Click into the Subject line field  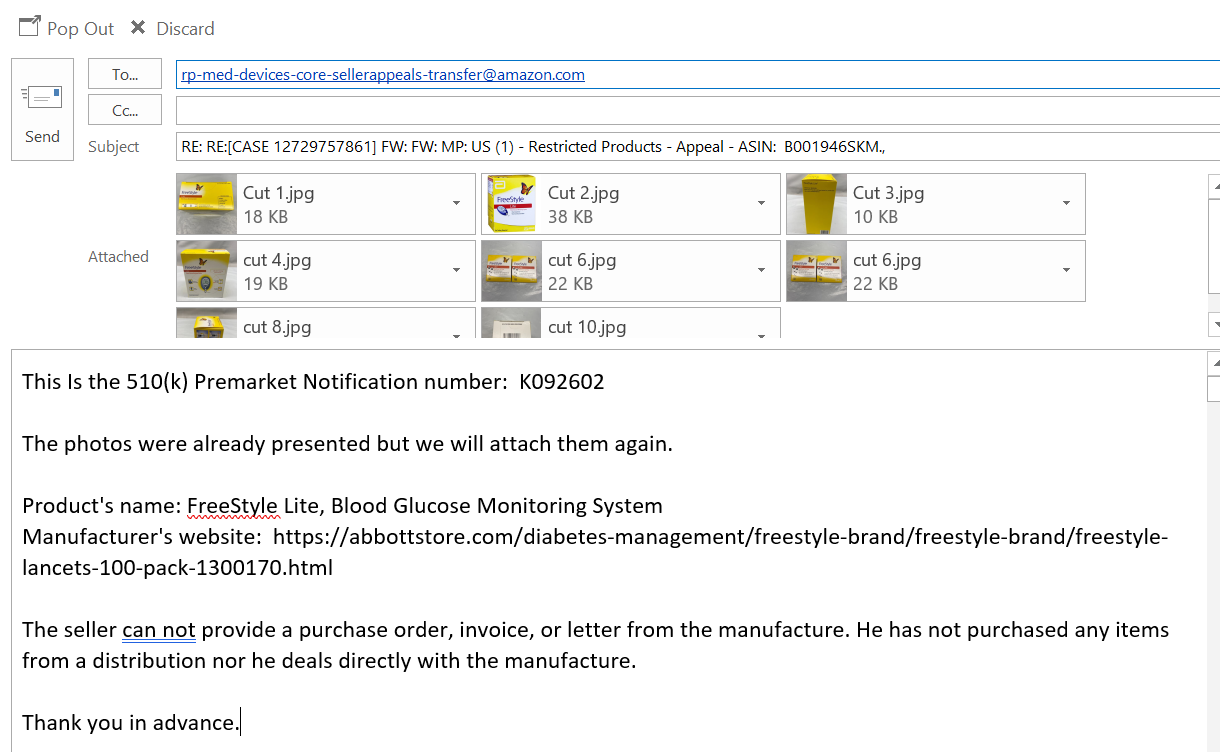[698, 146]
